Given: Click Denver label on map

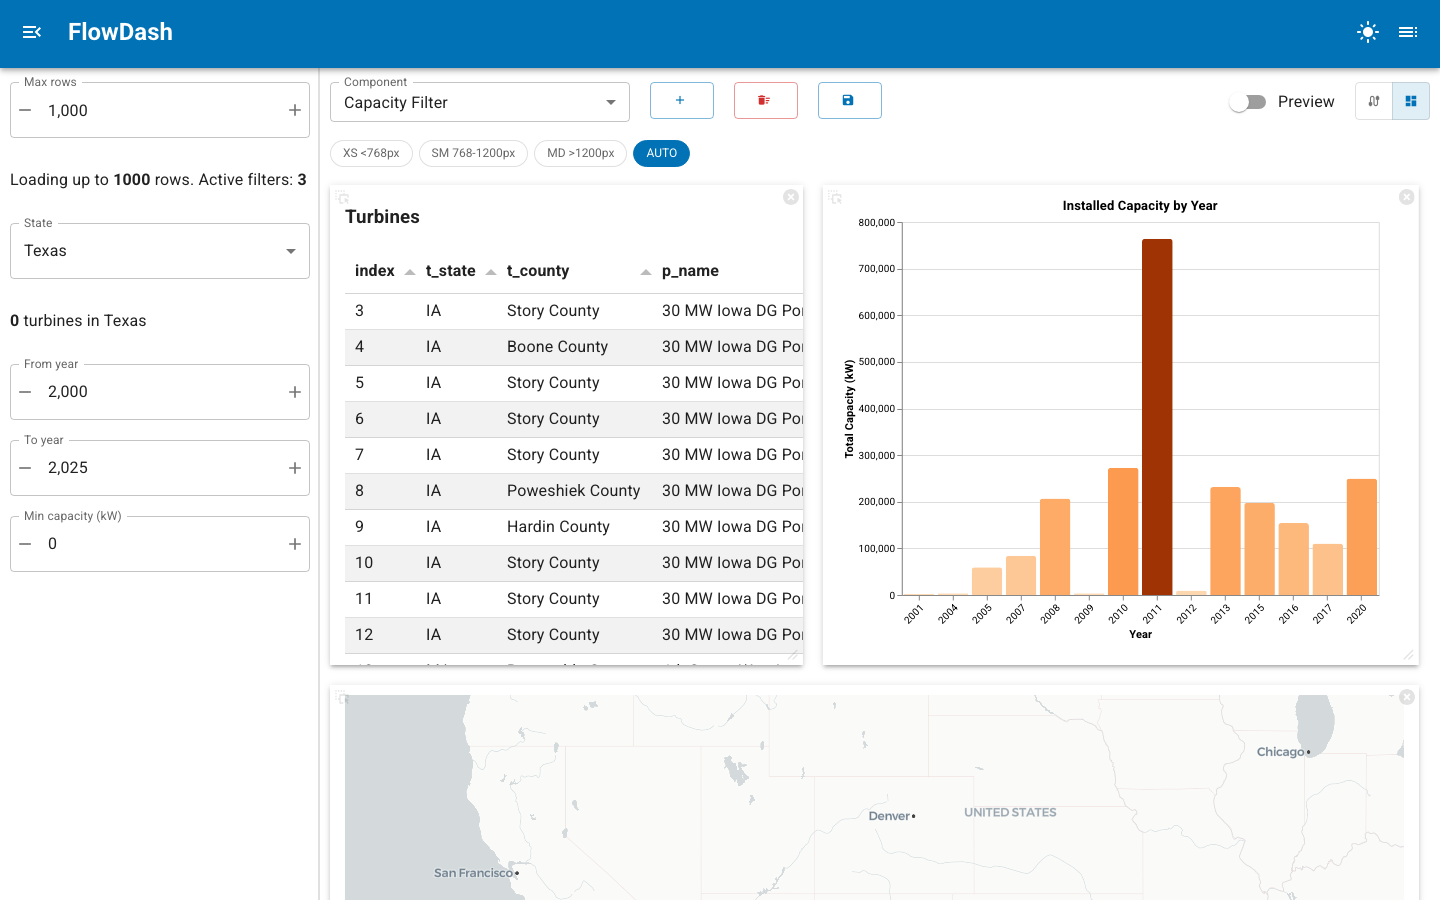Looking at the screenshot, I should (890, 816).
